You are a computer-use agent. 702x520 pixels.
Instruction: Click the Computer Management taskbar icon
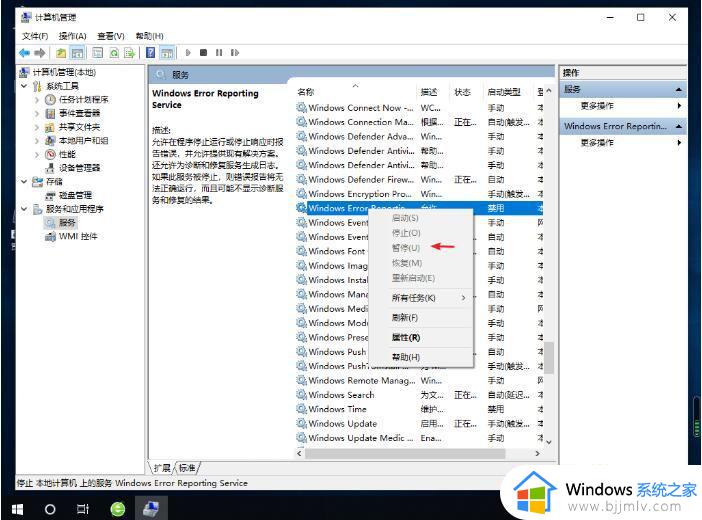(x=151, y=509)
